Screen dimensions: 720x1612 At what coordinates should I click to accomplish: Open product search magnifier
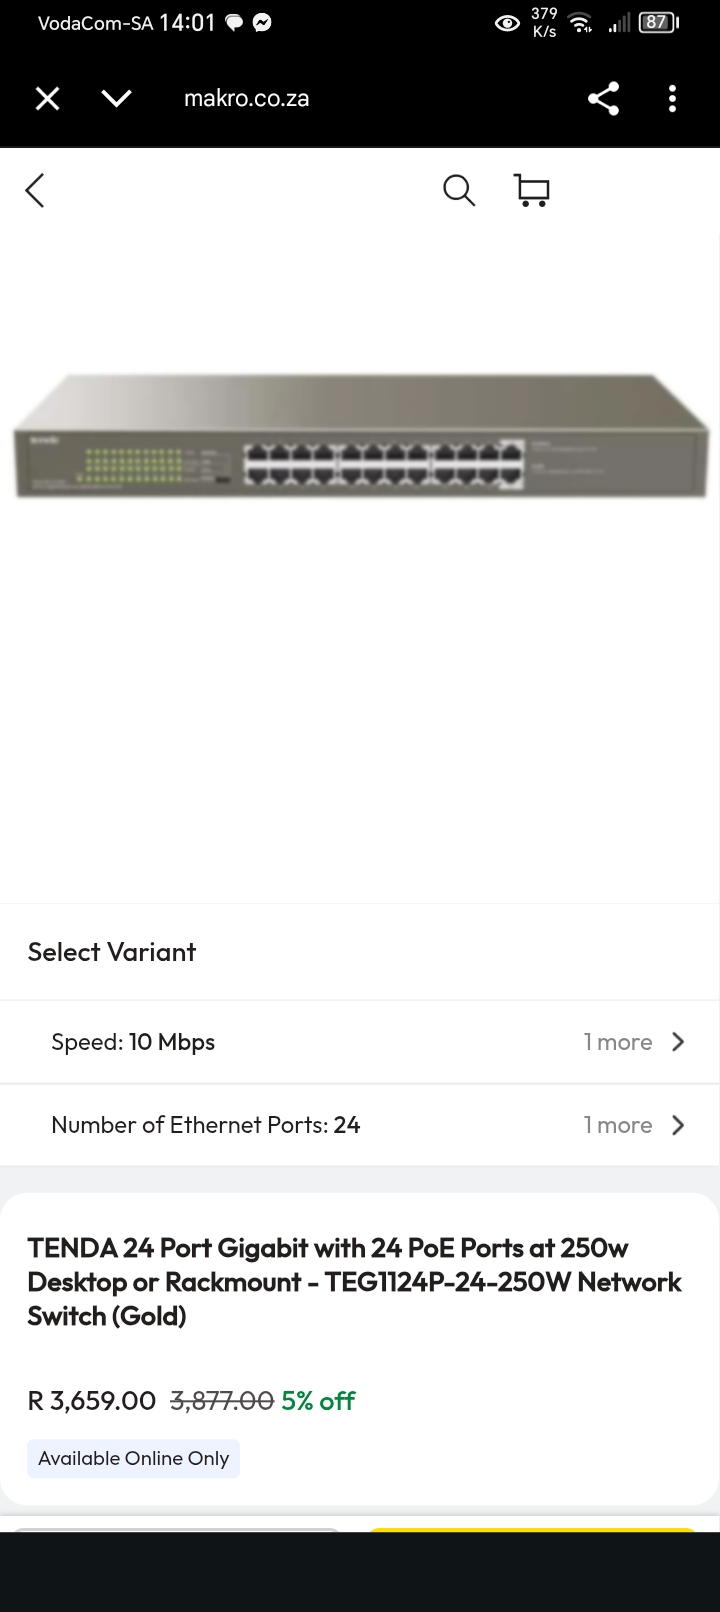tap(458, 190)
